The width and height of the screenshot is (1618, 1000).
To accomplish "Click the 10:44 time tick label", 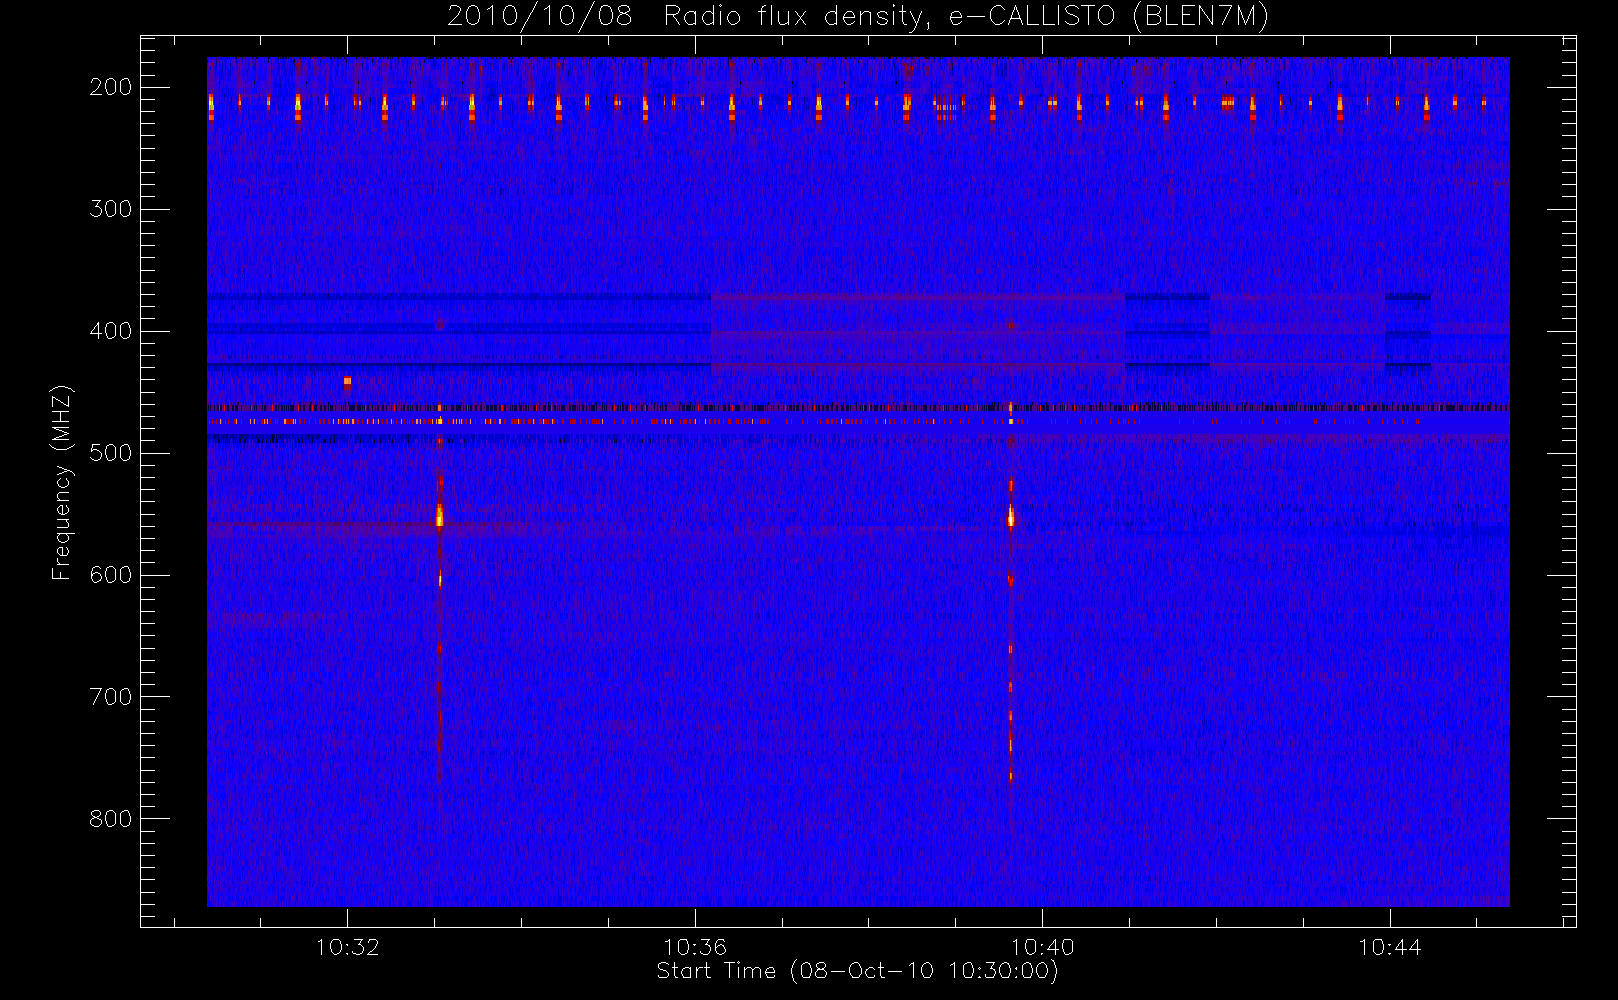I will pyautogui.click(x=1390, y=947).
